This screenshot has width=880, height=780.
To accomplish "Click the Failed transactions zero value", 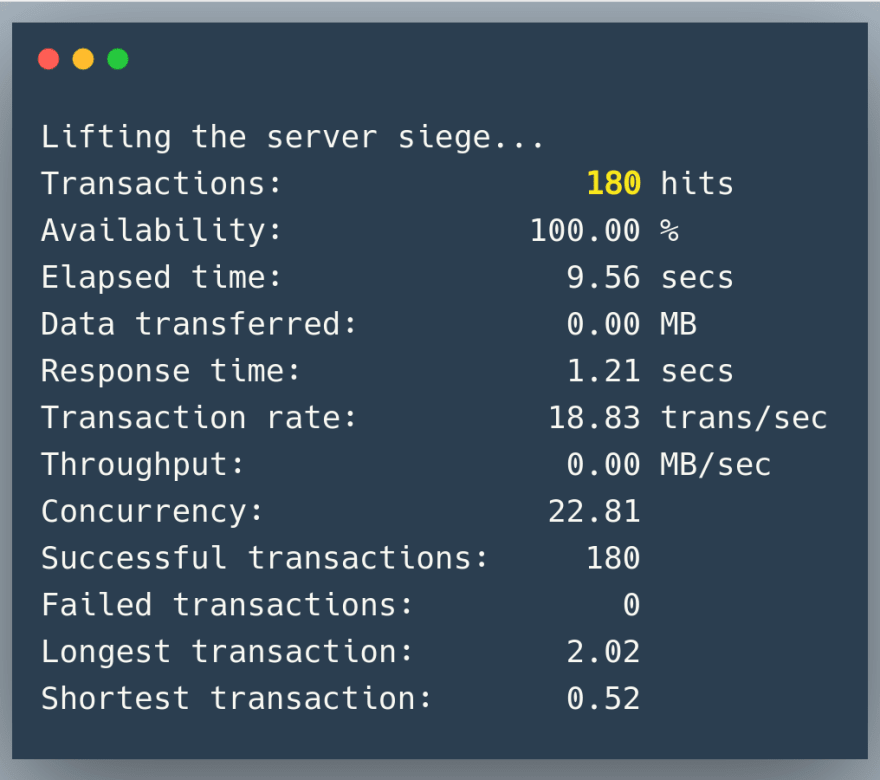I will [632, 605].
